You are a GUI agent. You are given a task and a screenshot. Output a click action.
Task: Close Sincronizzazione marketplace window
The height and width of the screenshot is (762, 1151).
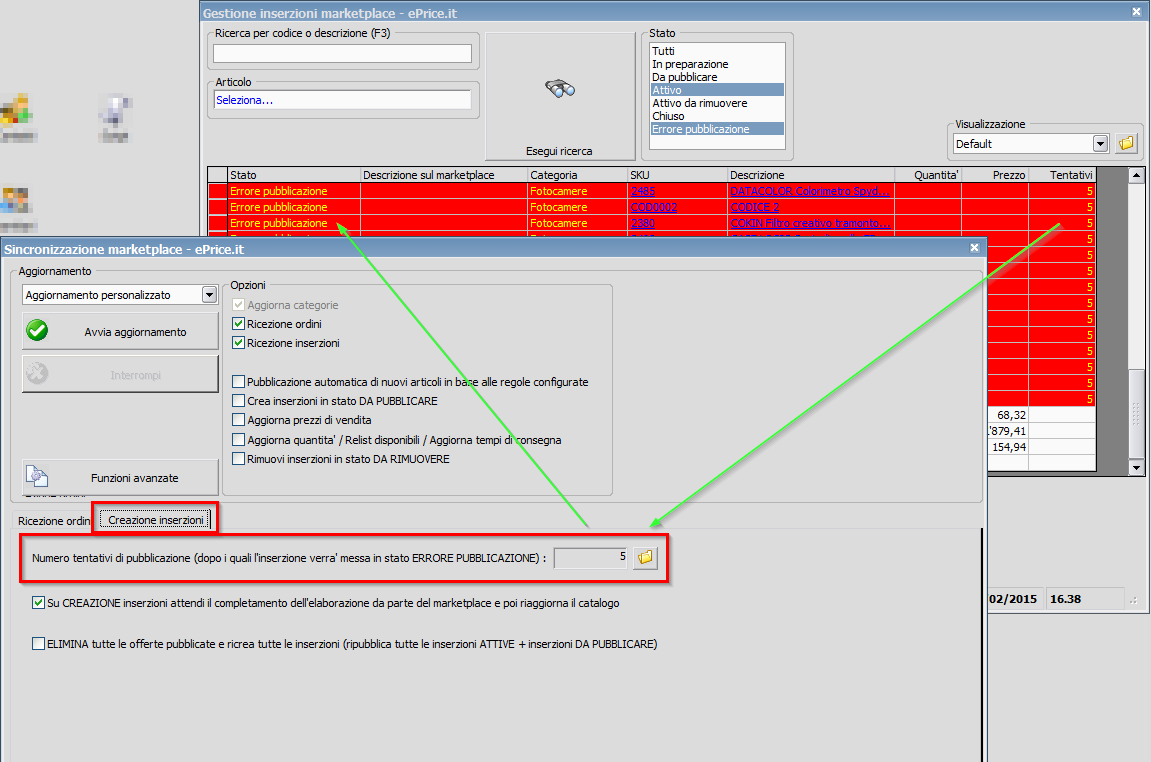point(975,248)
